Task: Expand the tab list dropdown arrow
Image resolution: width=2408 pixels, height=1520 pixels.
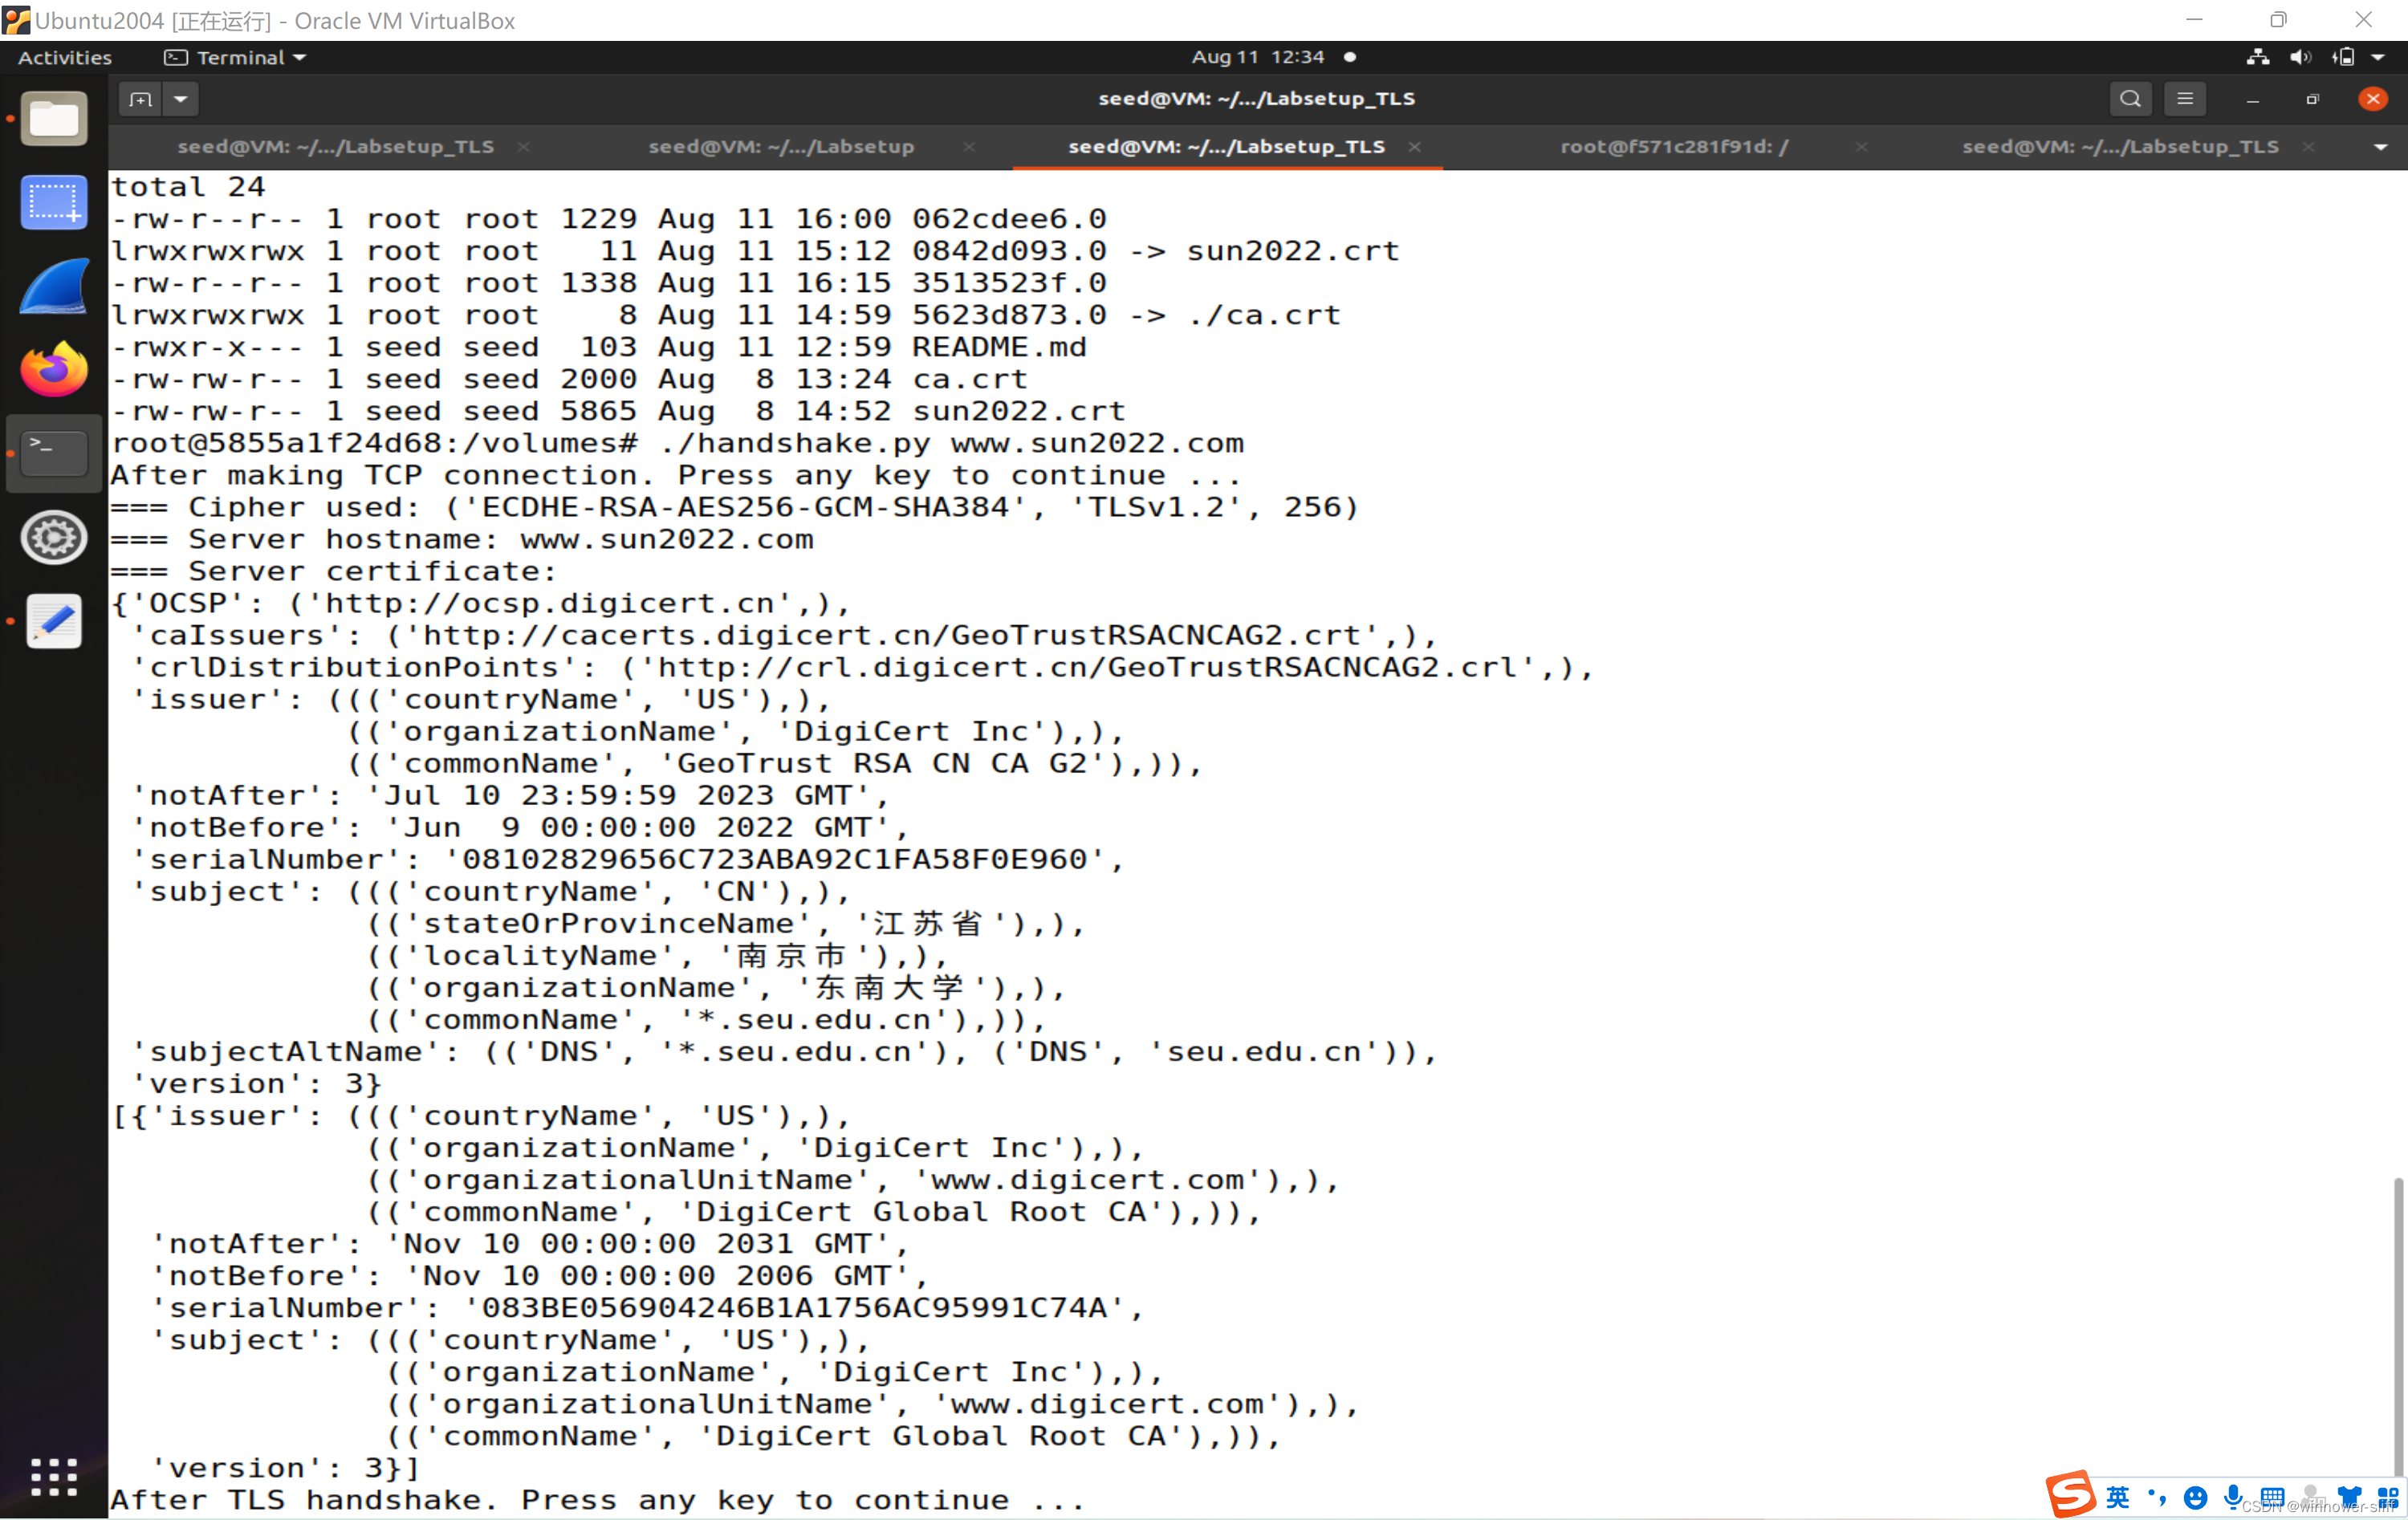Action: [2381, 147]
